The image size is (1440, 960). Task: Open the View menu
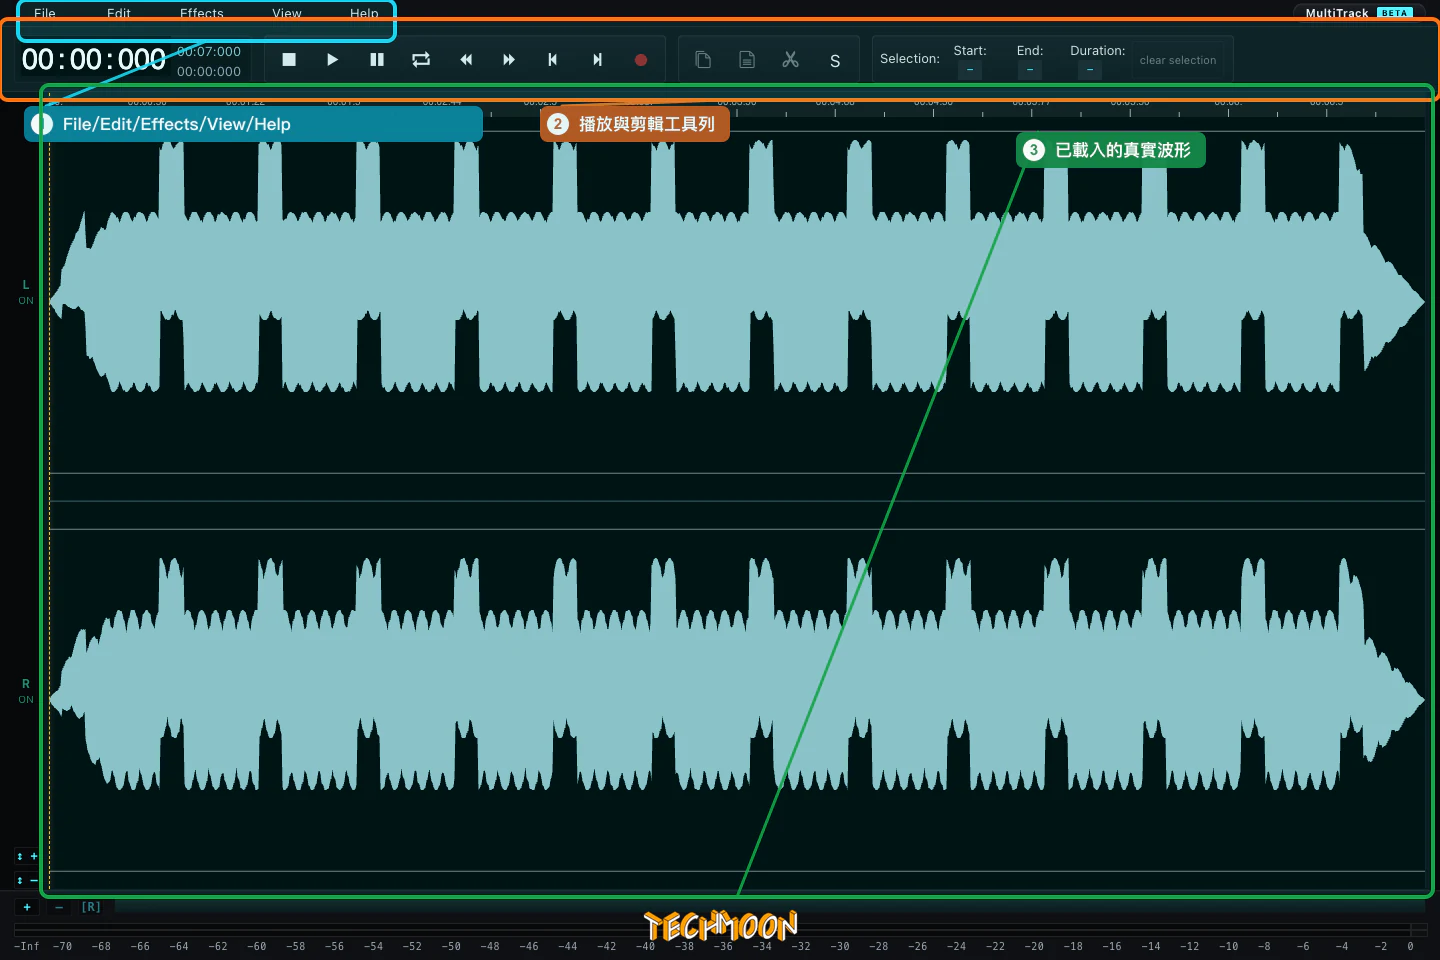pos(287,13)
